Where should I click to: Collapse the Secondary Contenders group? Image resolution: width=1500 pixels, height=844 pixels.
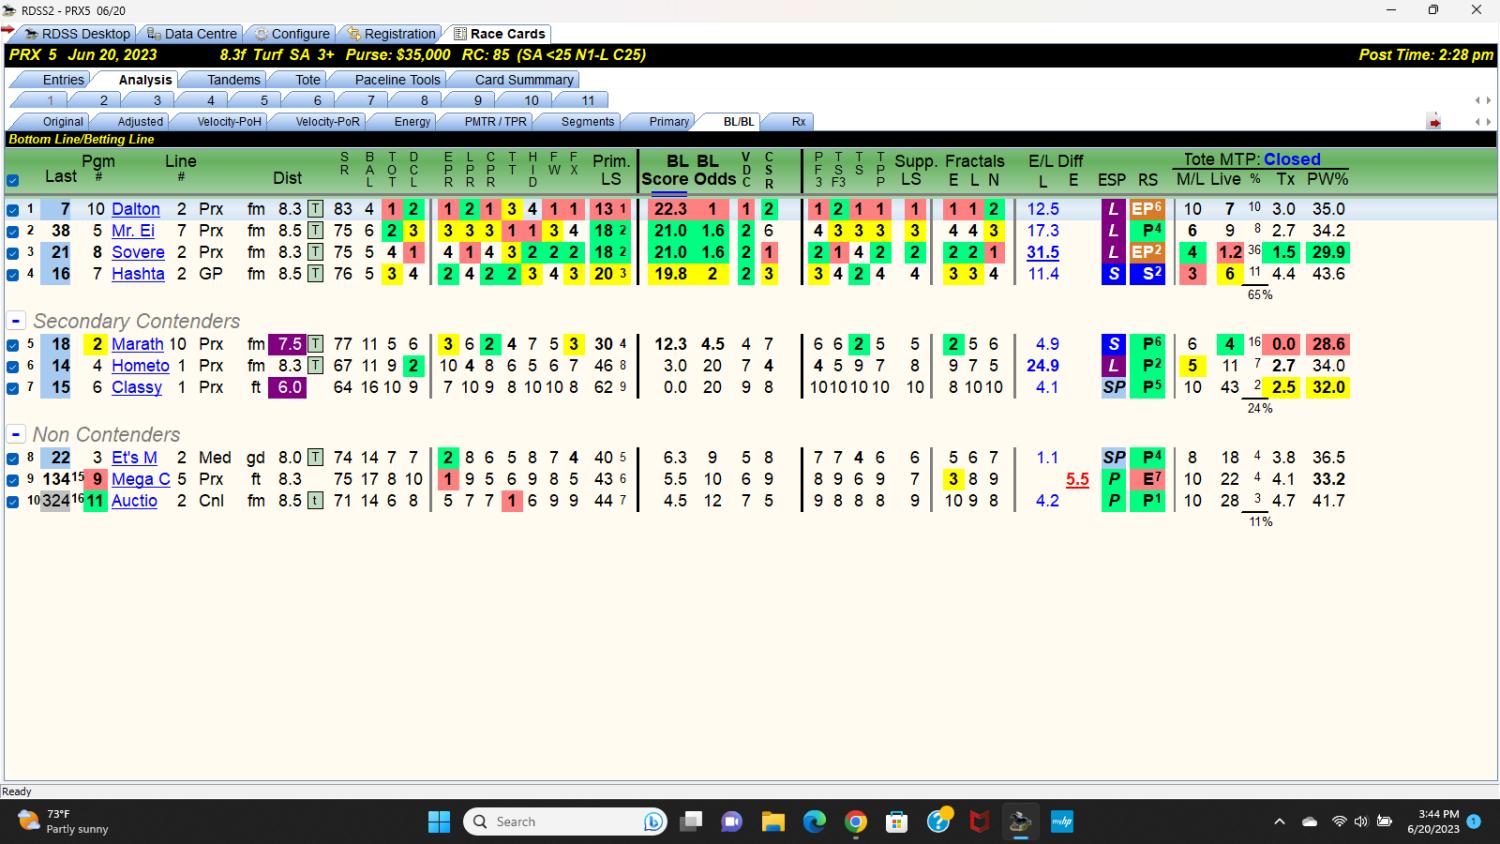click(16, 321)
